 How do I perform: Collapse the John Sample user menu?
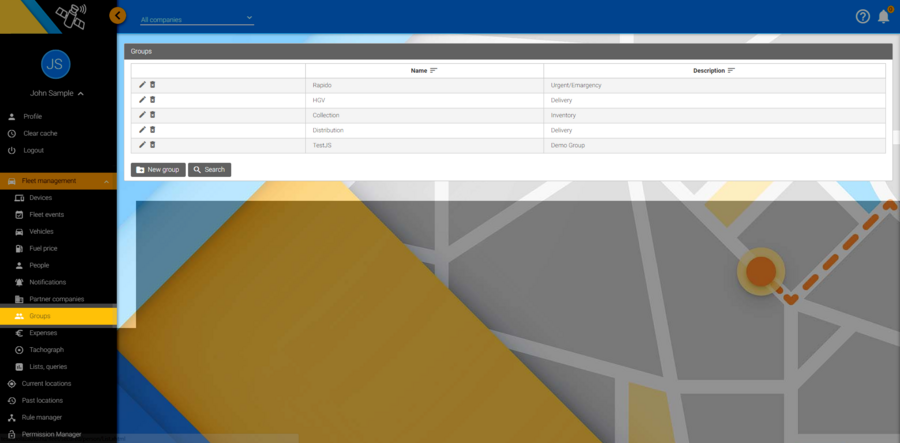[80, 94]
